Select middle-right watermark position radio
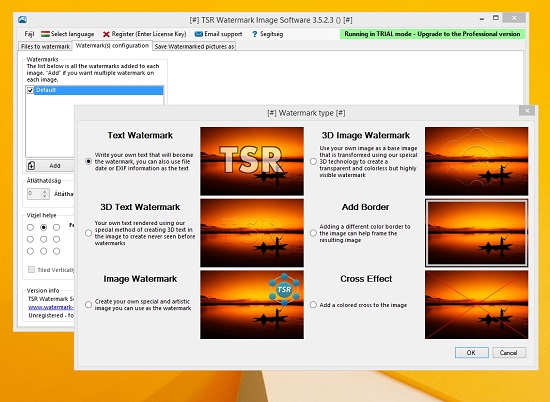Viewport: 550px width, 402px height. (56, 239)
